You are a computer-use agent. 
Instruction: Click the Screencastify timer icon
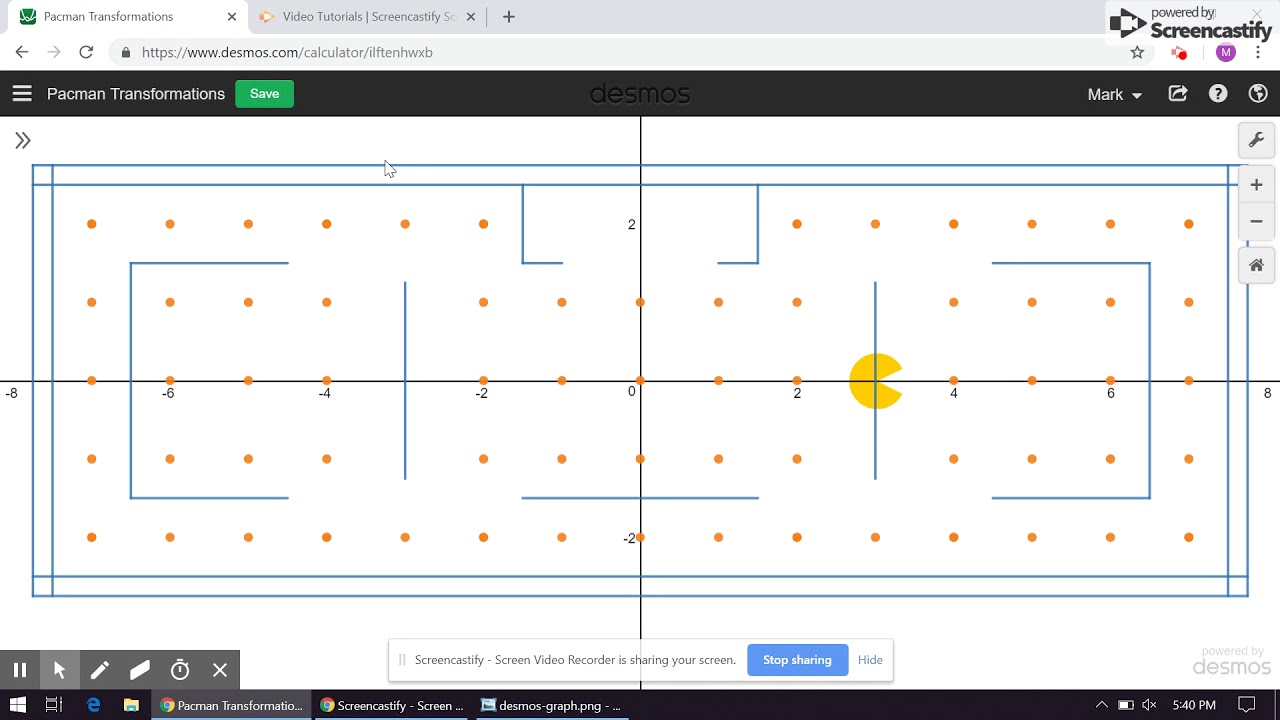(180, 670)
